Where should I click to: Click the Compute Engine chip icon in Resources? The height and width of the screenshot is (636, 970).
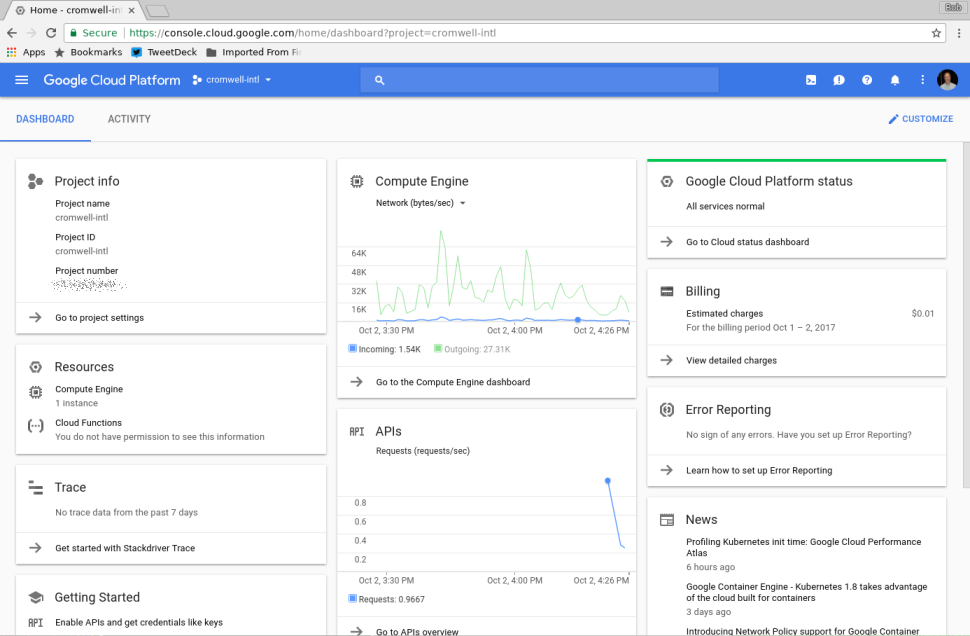35,392
